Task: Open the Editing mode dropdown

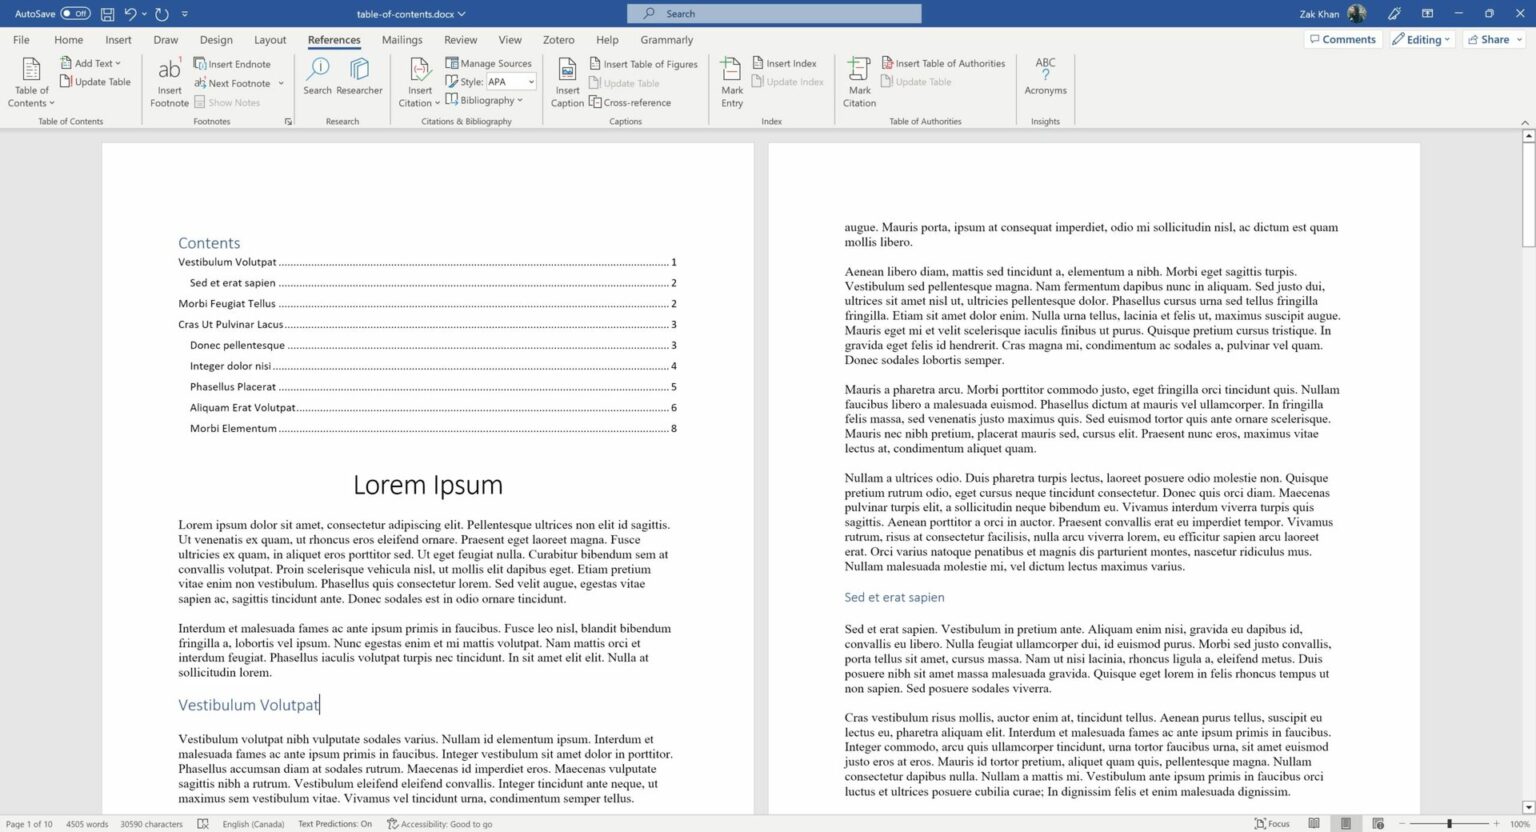Action: click(1421, 38)
